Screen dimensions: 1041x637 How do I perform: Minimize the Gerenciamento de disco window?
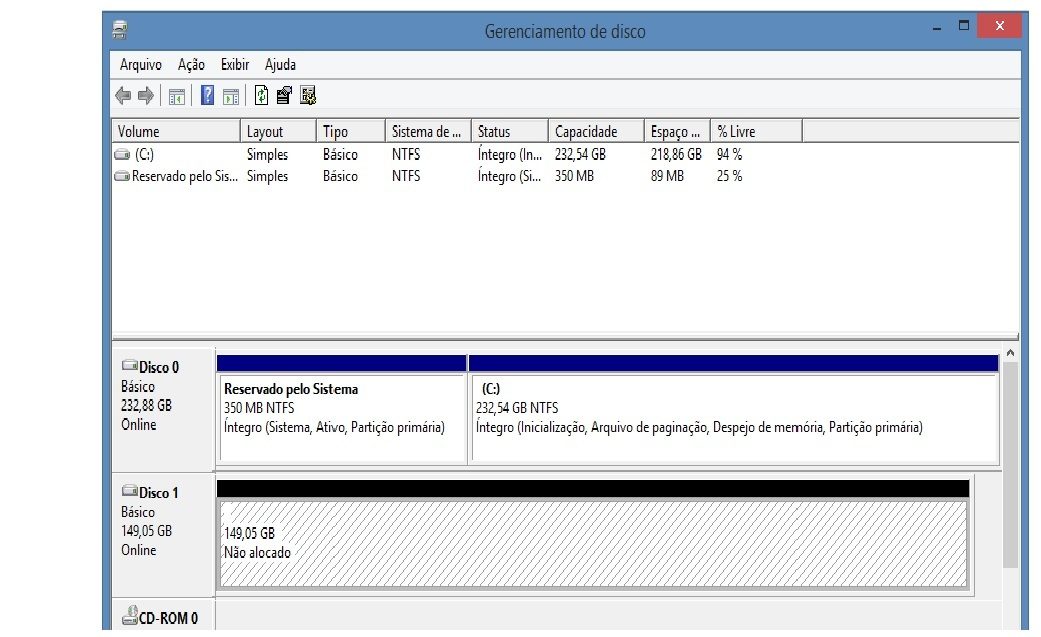coord(937,29)
